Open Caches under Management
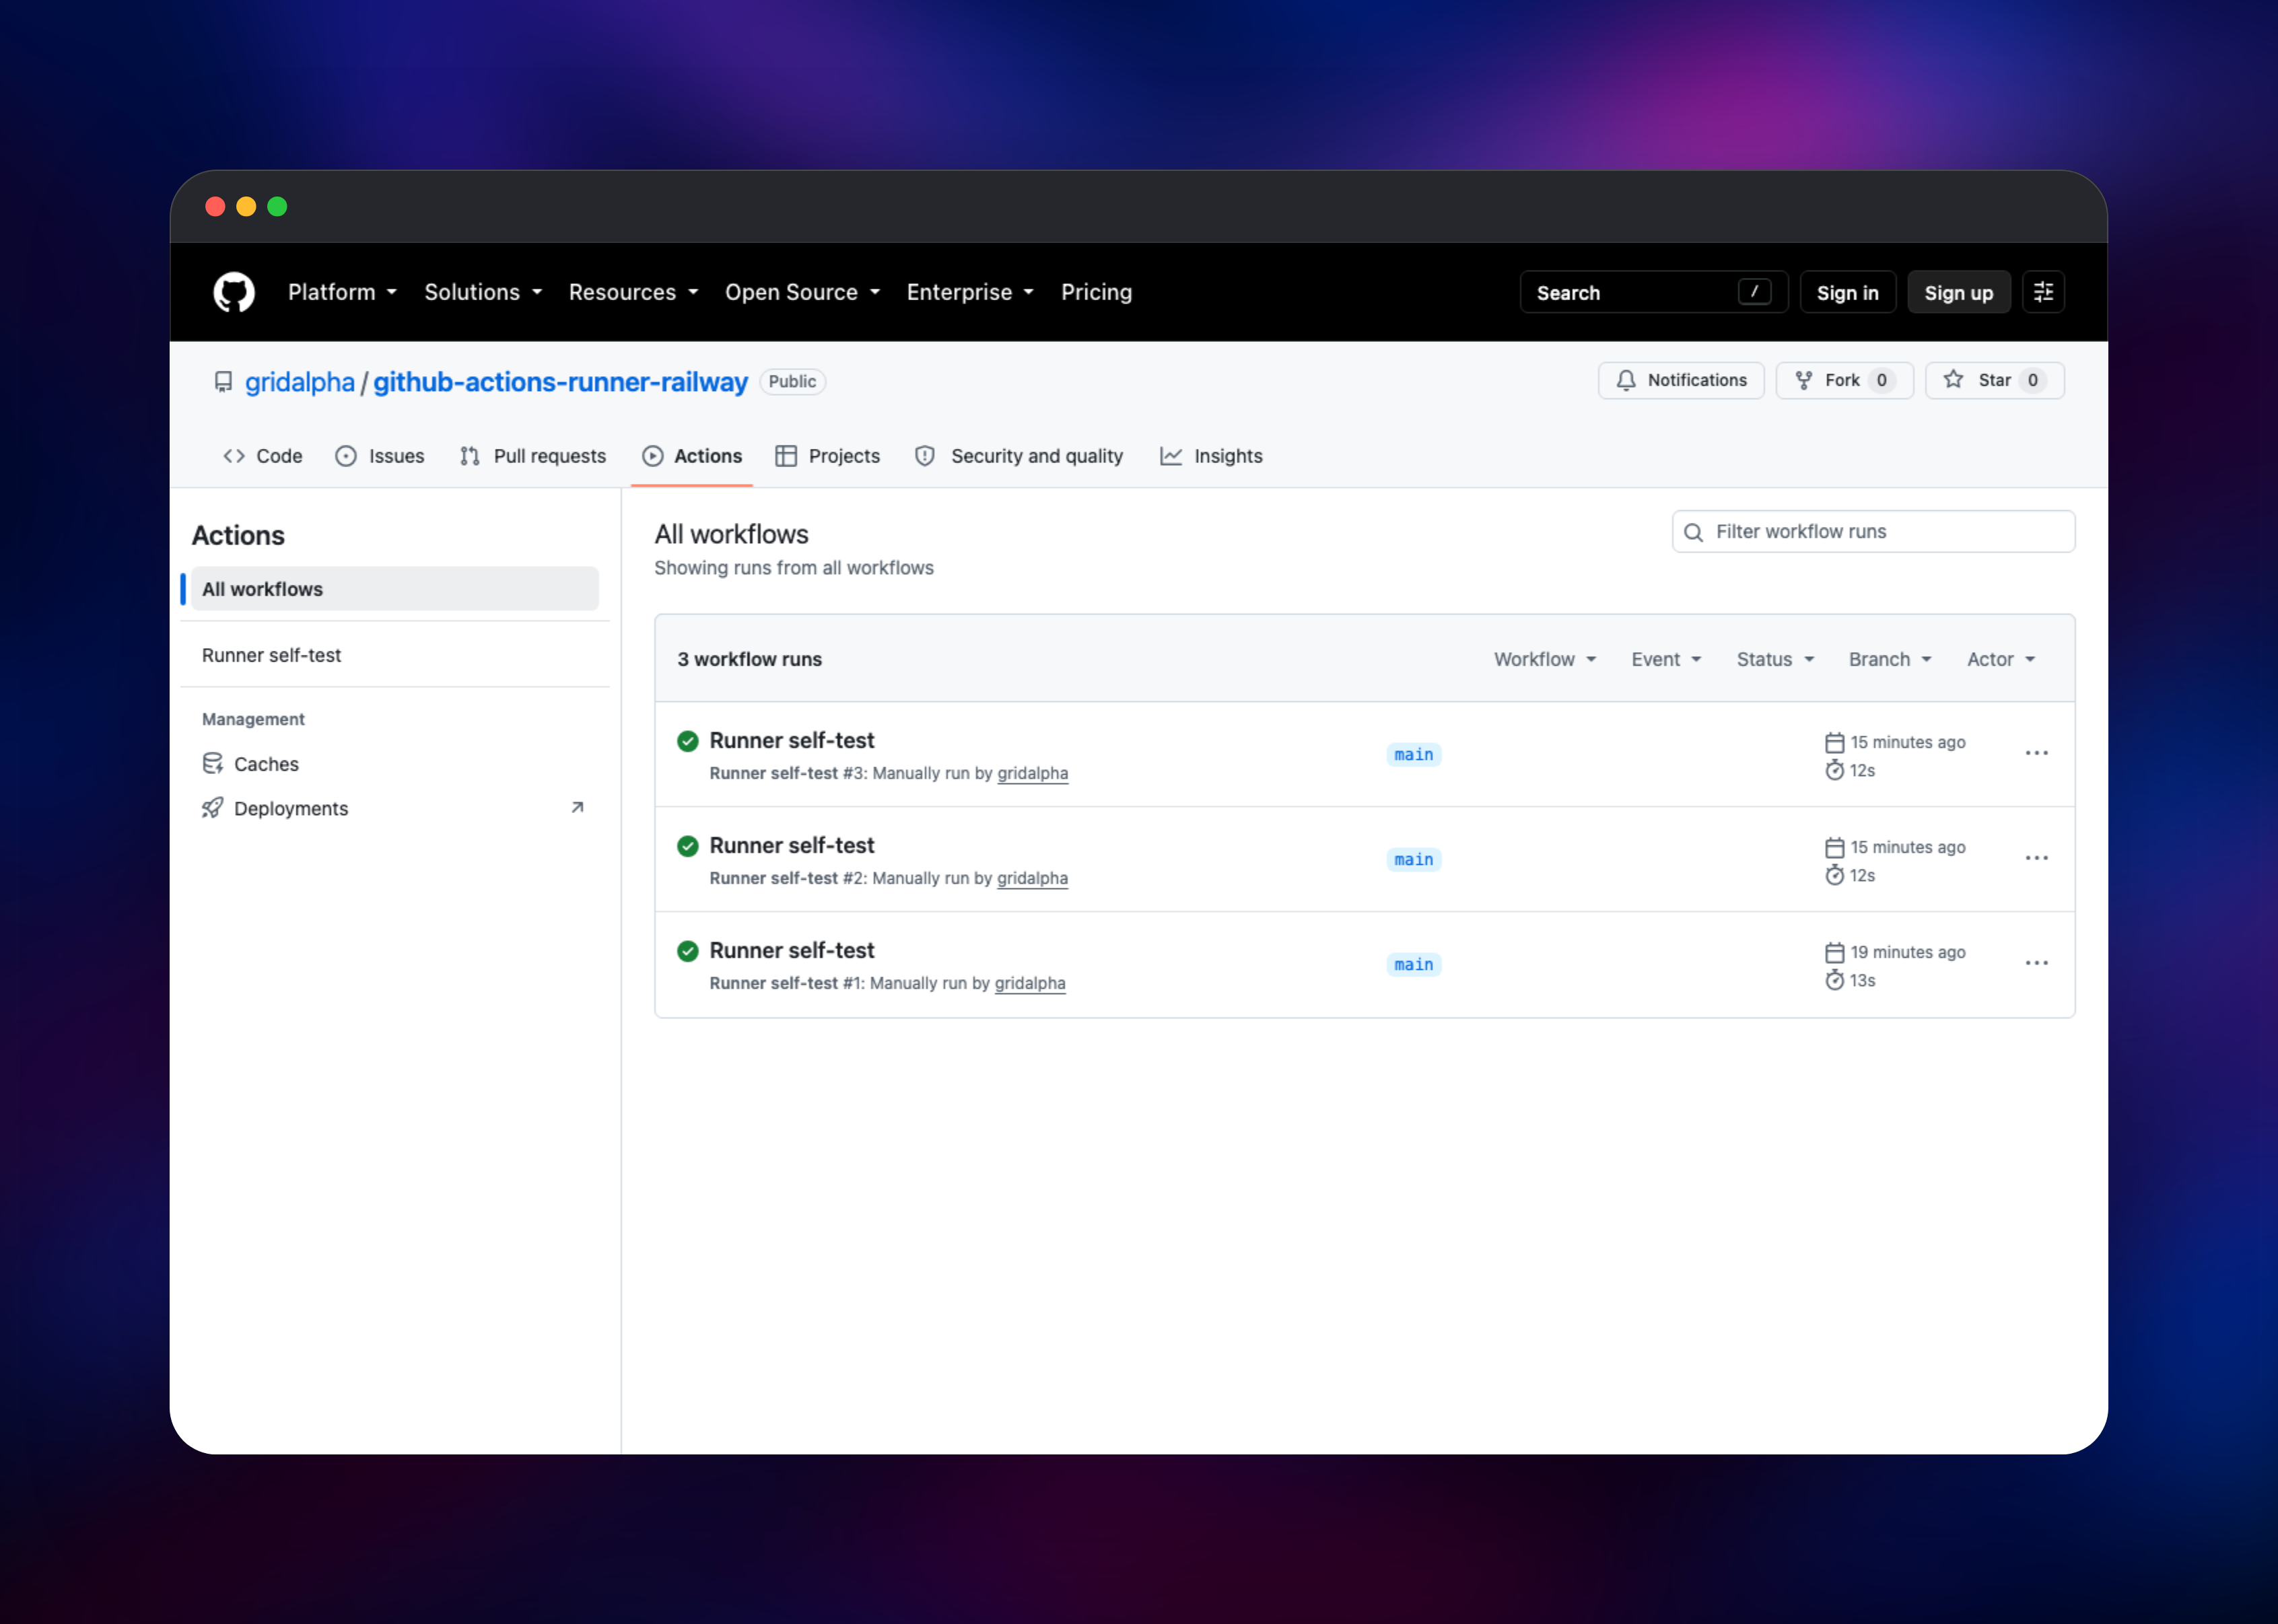The image size is (2278, 1624). pos(394,764)
